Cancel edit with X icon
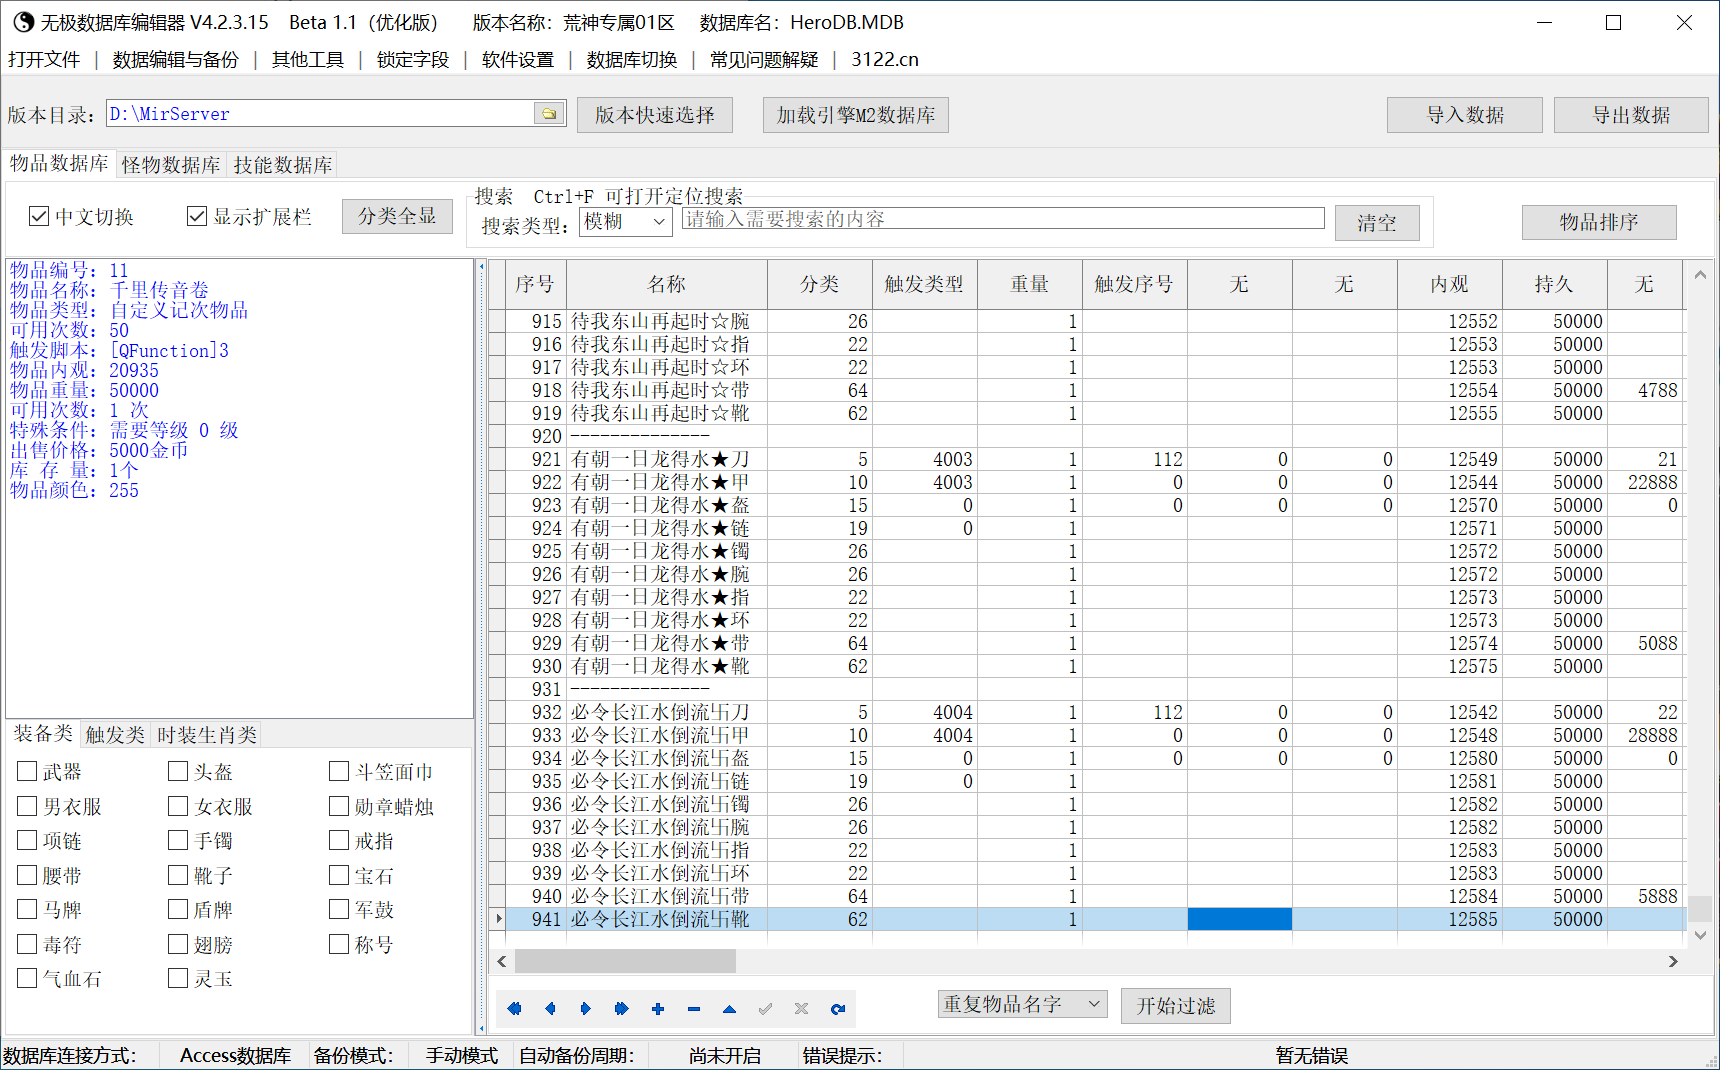 (802, 1009)
